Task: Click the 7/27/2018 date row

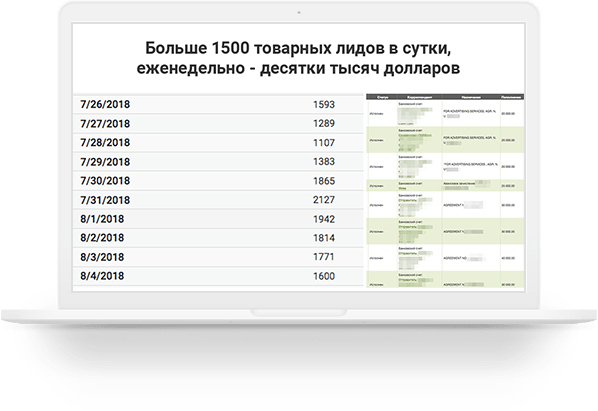Action: pos(218,124)
